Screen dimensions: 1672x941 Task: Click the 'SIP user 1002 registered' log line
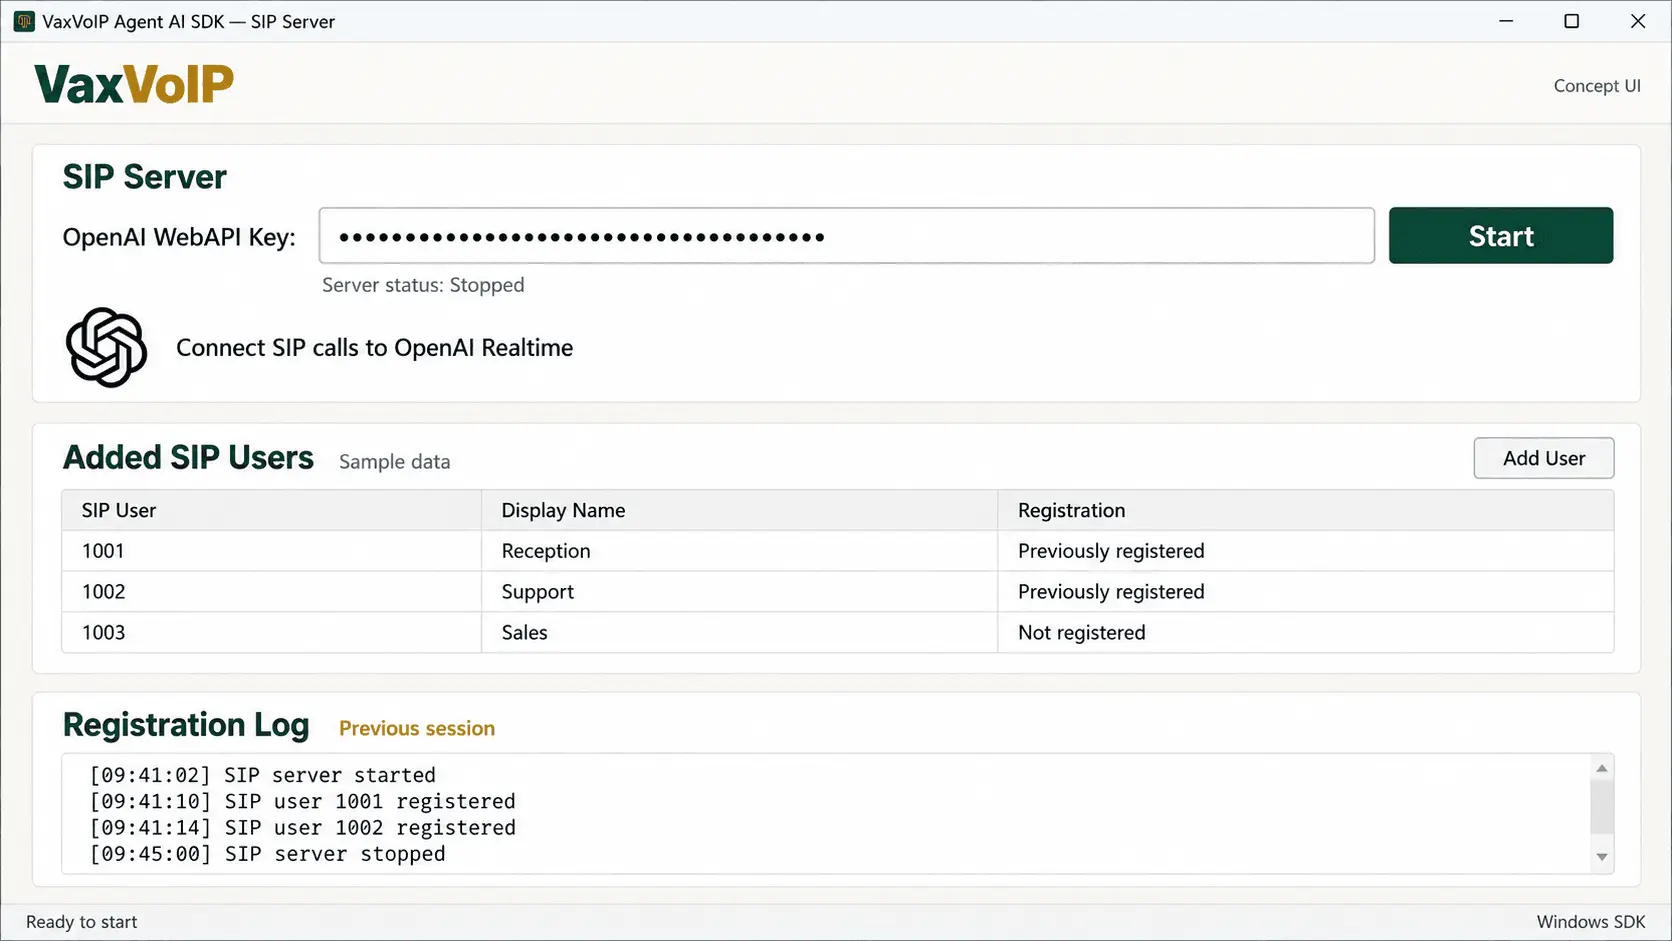302,828
